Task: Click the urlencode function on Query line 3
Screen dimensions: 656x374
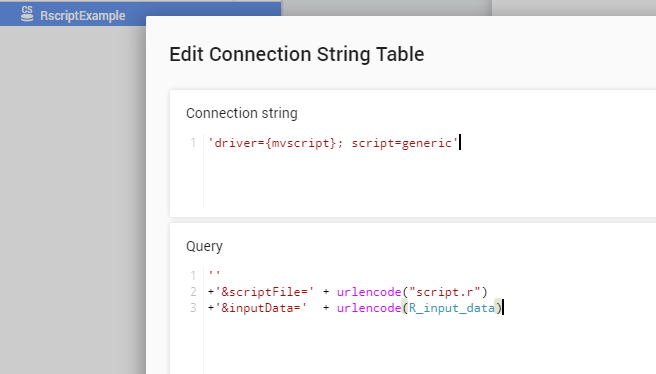Action: pos(369,308)
